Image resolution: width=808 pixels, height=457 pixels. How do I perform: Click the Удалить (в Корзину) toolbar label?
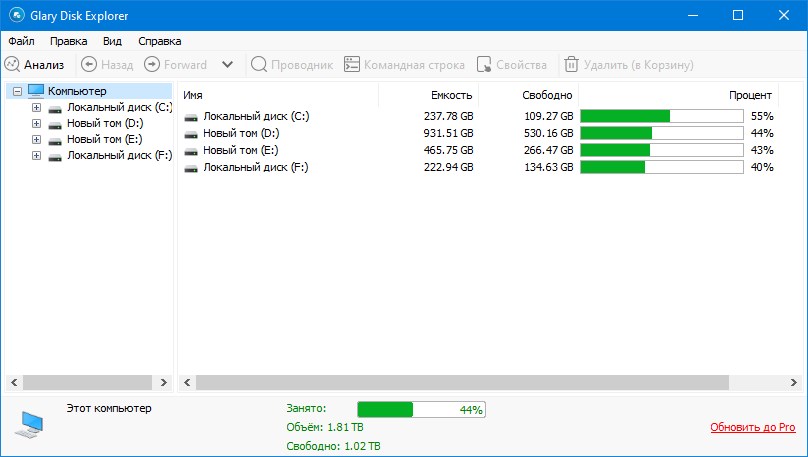pyautogui.click(x=638, y=65)
